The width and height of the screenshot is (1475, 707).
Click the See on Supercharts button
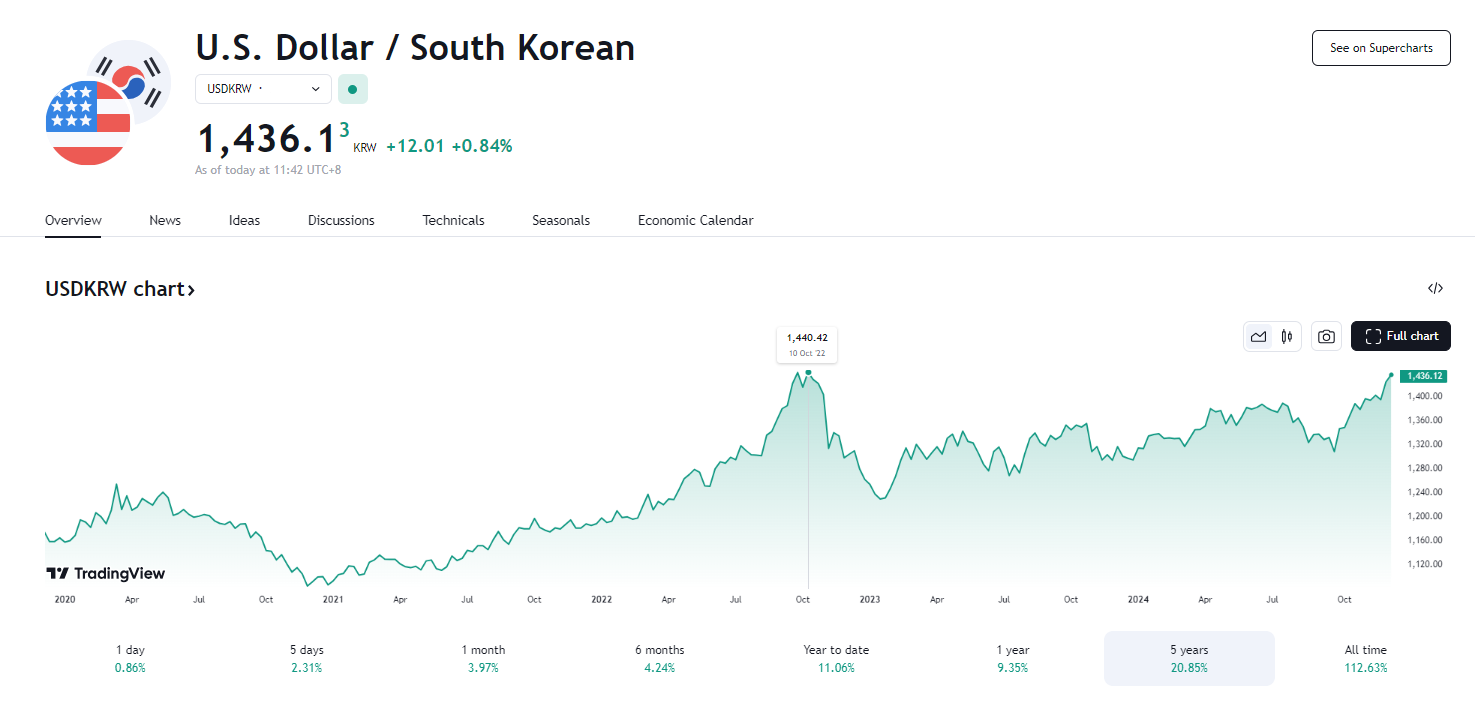pos(1380,48)
